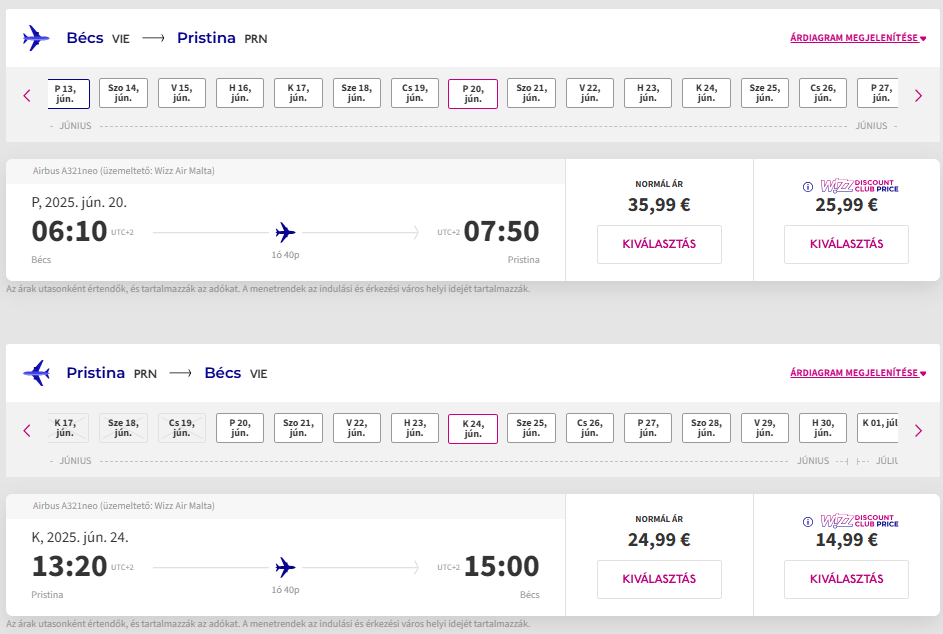
Task: Click the outbound flight airplane icon beside Bécs
Action: pyautogui.click(x=36, y=38)
